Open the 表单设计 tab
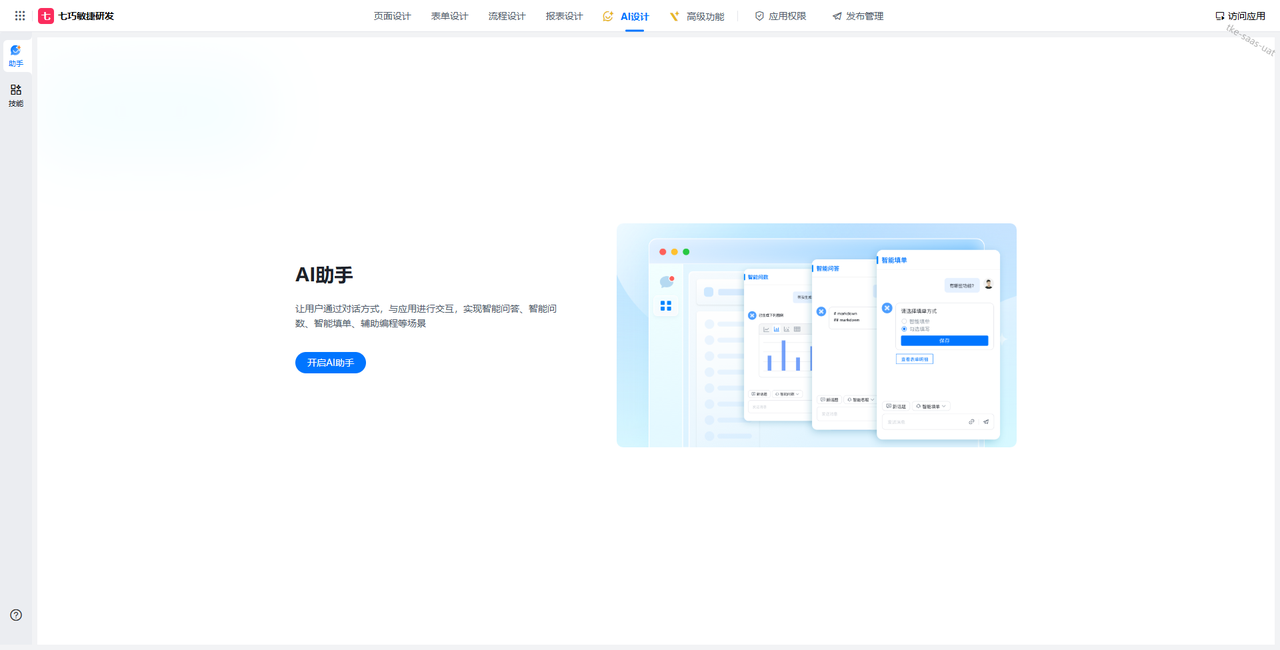The image size is (1280, 650). click(x=449, y=16)
